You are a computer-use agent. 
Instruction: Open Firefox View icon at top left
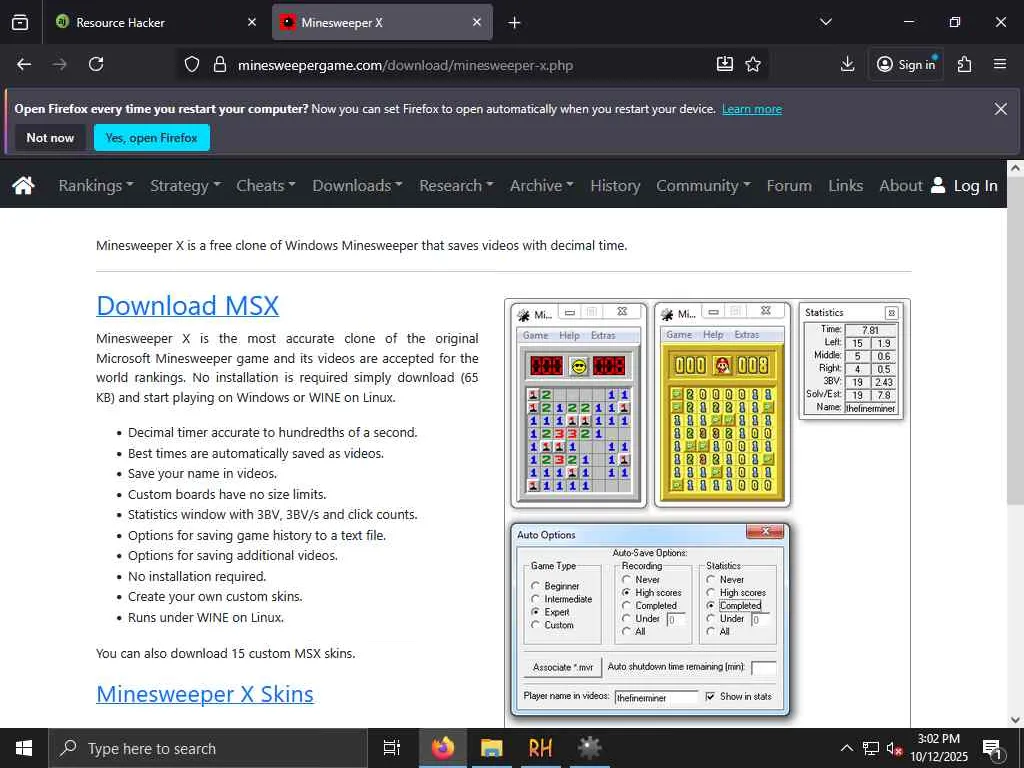click(x=20, y=22)
